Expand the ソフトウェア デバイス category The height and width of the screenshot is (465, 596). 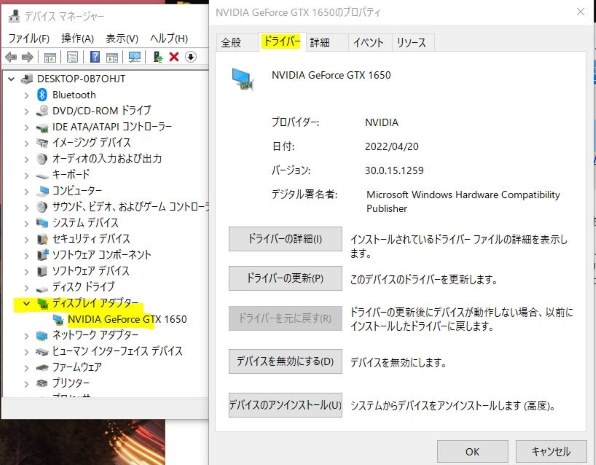[26, 271]
